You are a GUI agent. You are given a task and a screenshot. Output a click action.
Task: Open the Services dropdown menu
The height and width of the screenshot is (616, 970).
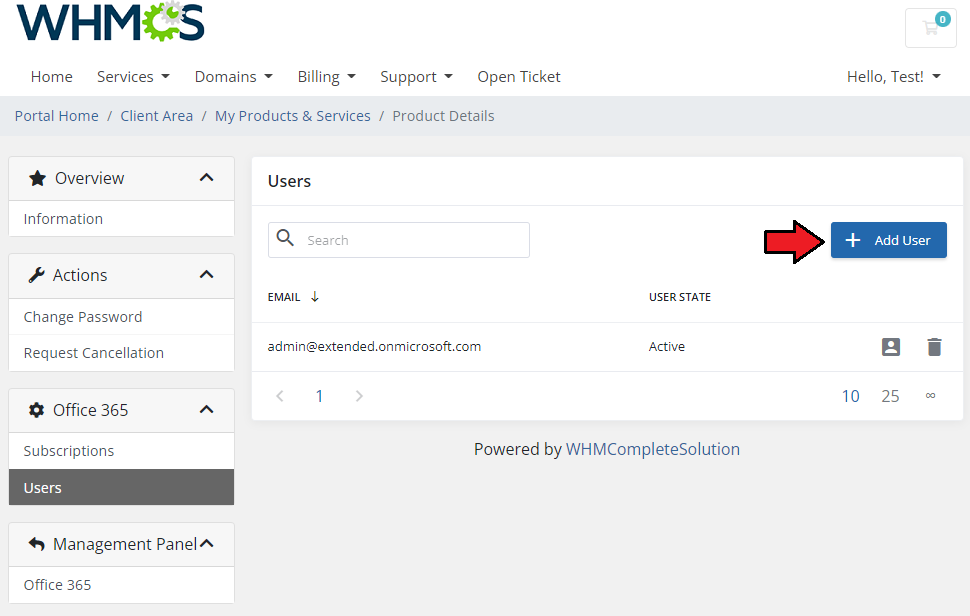pyautogui.click(x=133, y=77)
